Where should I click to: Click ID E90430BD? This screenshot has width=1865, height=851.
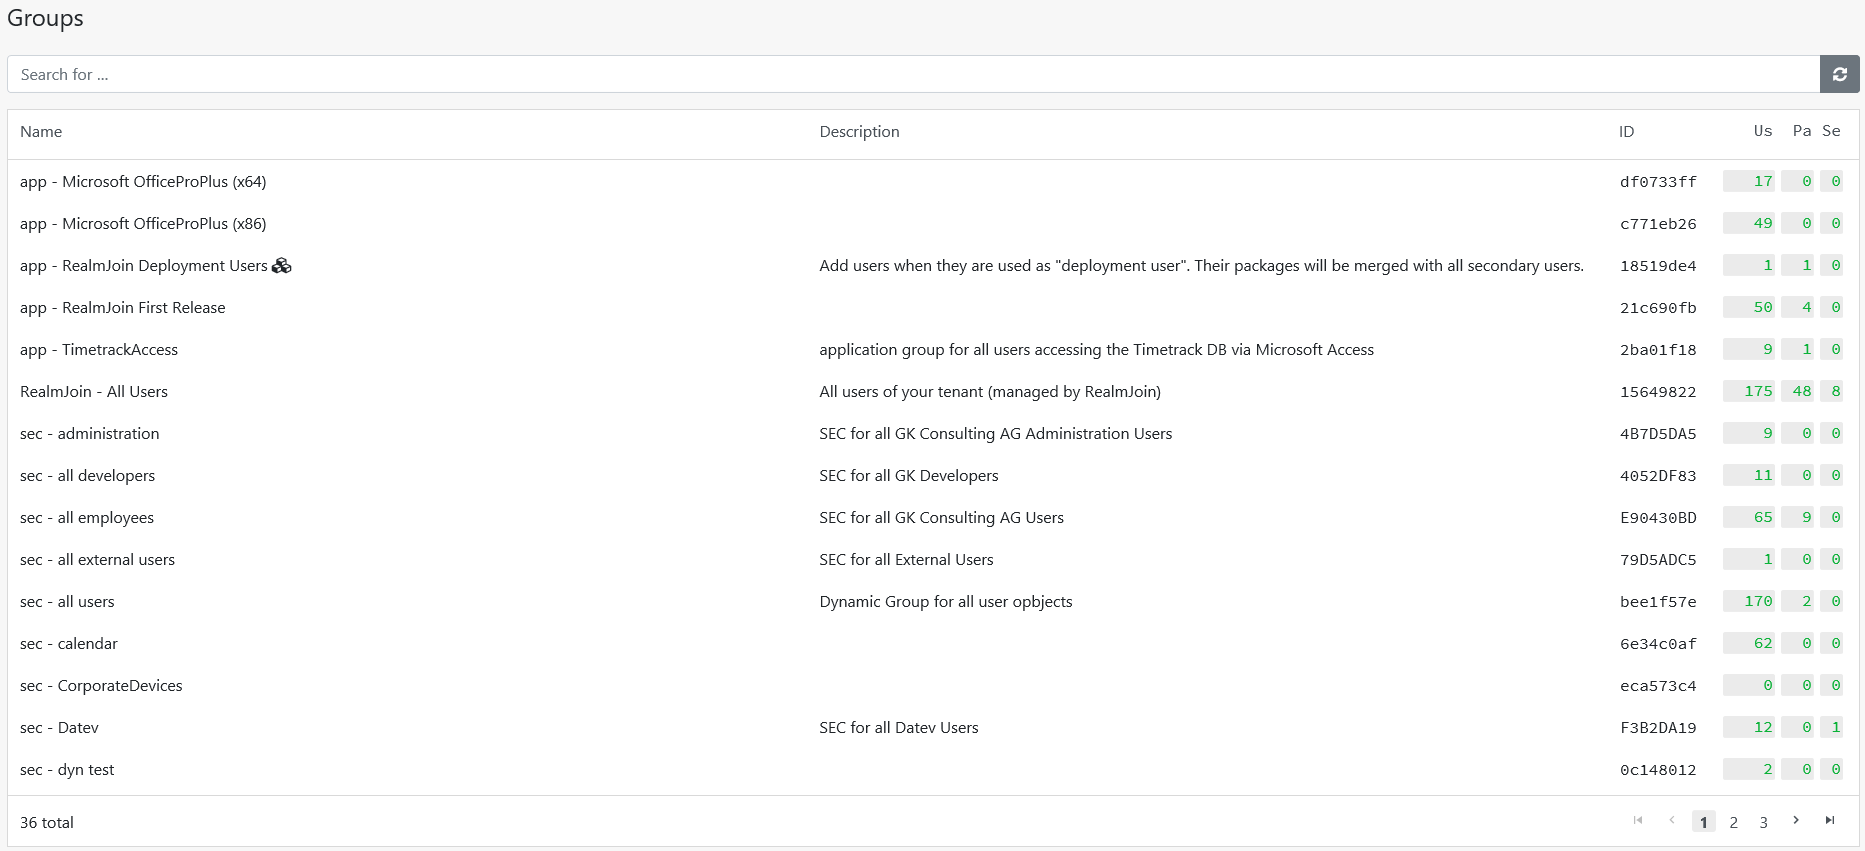[x=1658, y=518]
